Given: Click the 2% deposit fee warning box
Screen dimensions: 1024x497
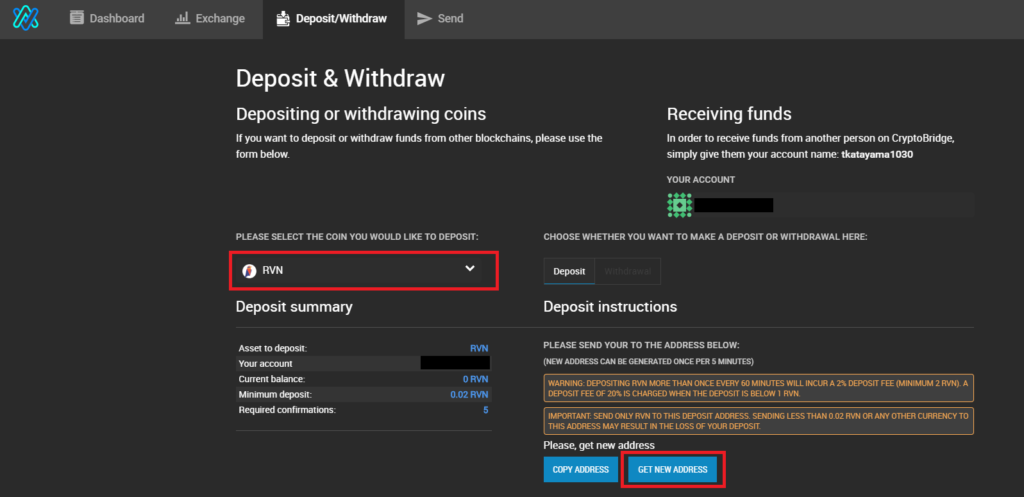Looking at the screenshot, I should 758,388.
